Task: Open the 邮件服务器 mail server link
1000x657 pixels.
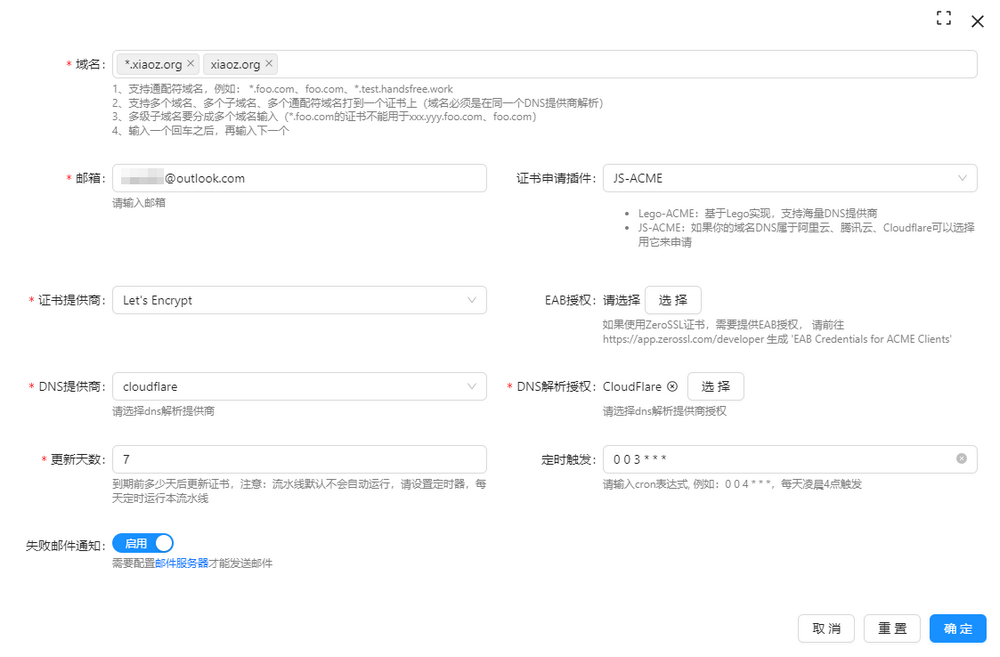Action: tap(182, 563)
